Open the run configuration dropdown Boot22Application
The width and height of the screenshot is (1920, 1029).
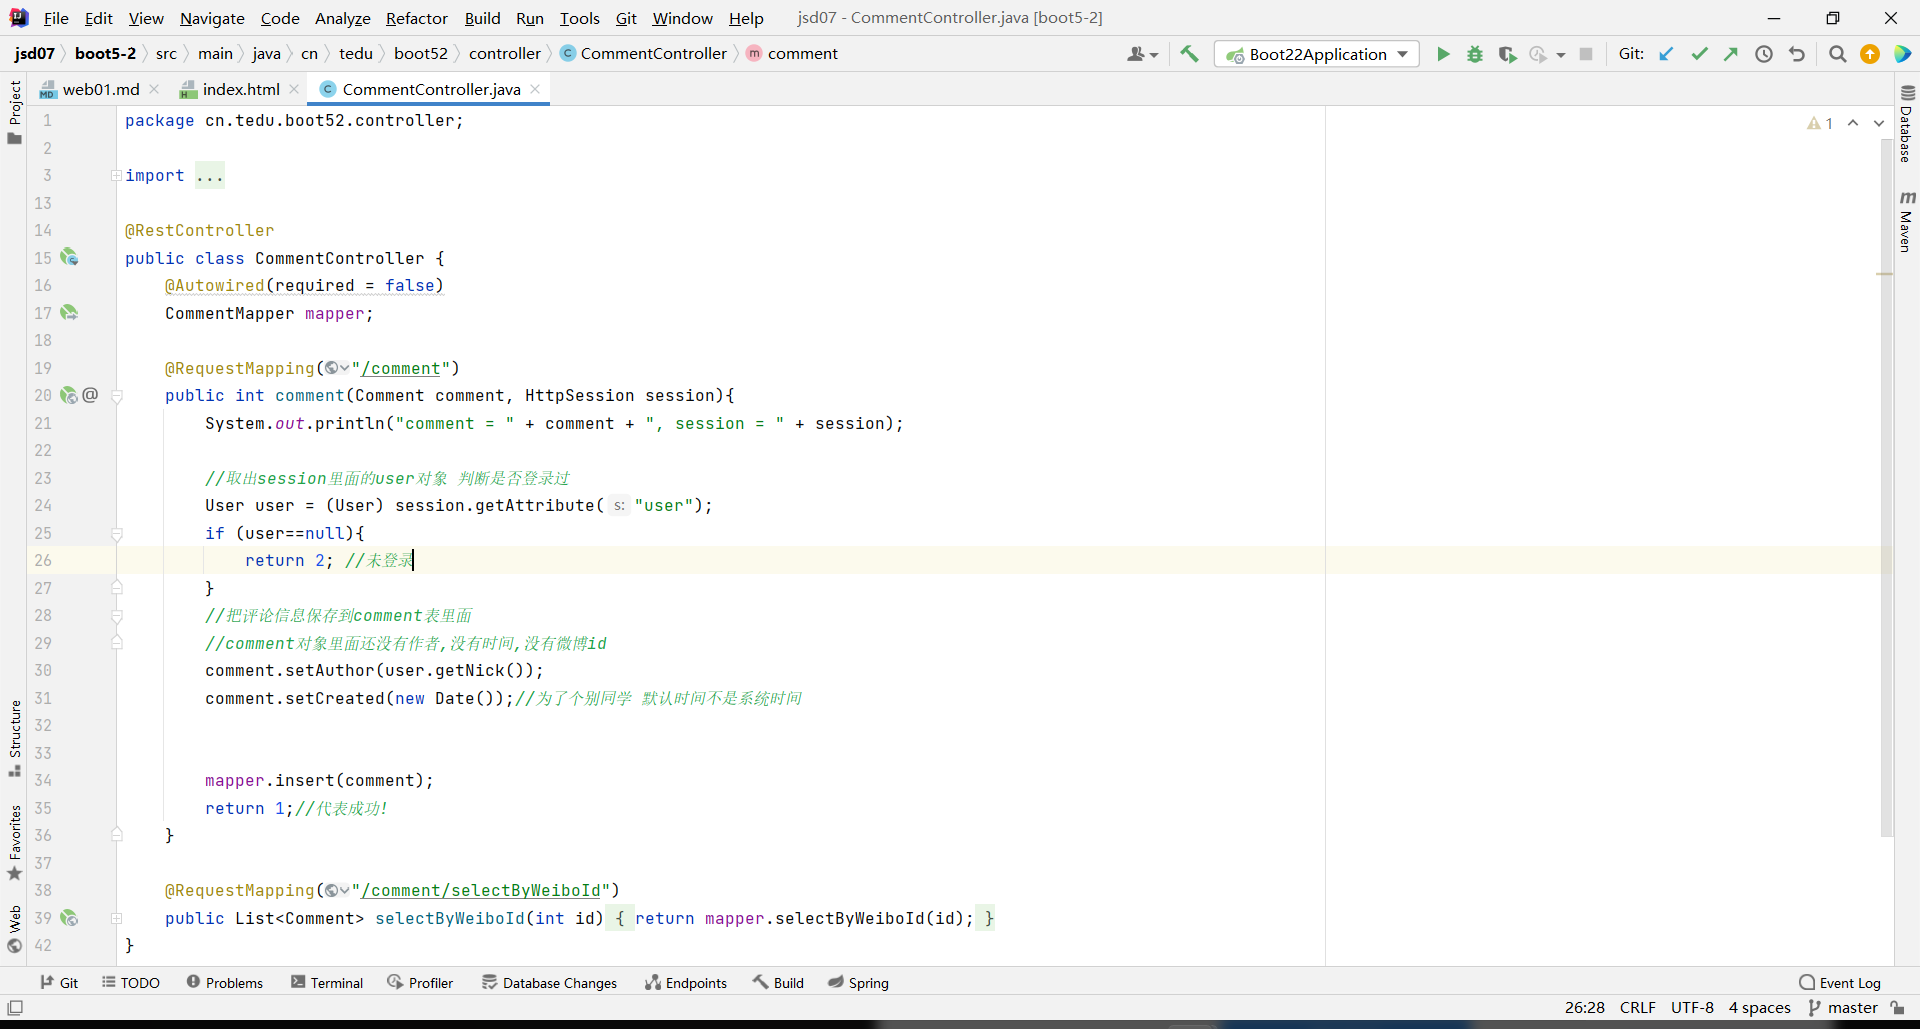click(1317, 54)
